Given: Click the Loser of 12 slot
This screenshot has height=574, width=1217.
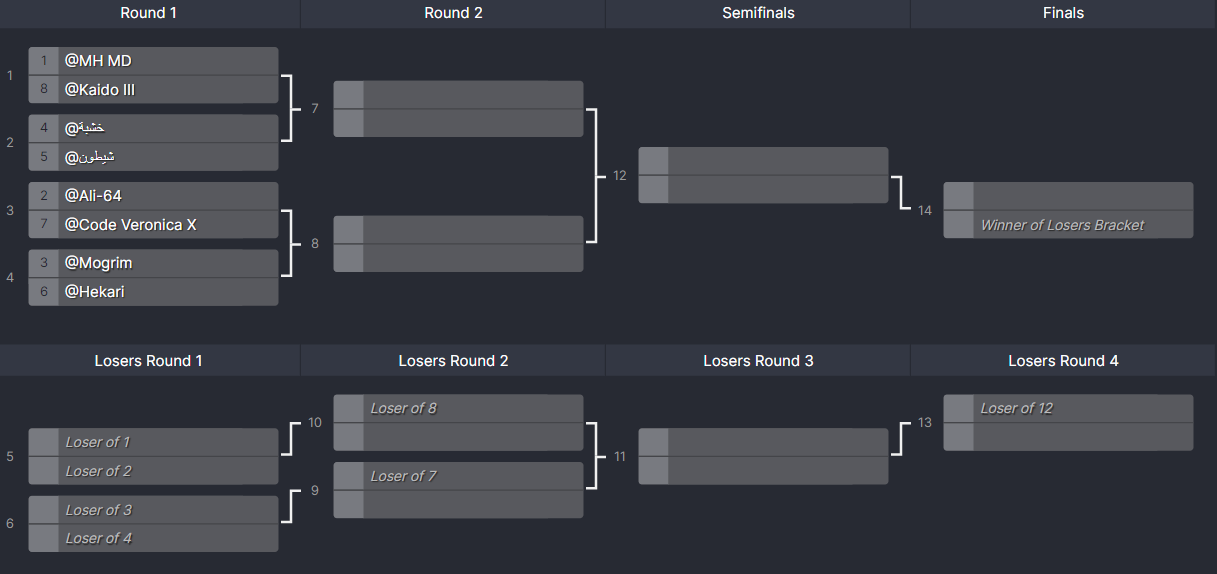Looking at the screenshot, I should [x=1068, y=408].
